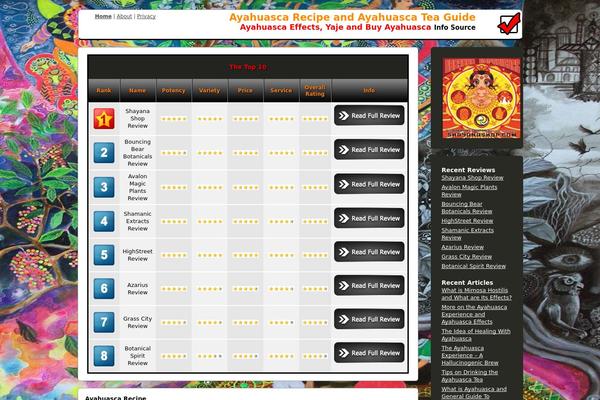The image size is (600, 400).
Task: Click the gold star rank 1 badge
Action: pyautogui.click(x=104, y=119)
